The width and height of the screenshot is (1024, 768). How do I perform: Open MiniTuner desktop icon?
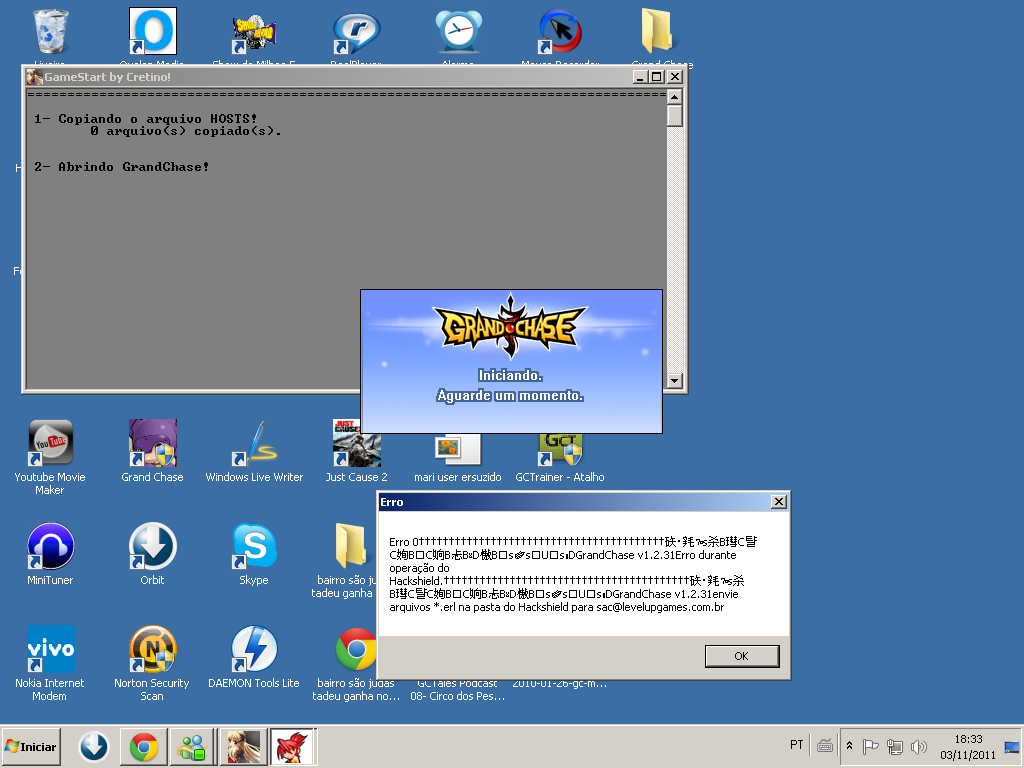(50, 547)
